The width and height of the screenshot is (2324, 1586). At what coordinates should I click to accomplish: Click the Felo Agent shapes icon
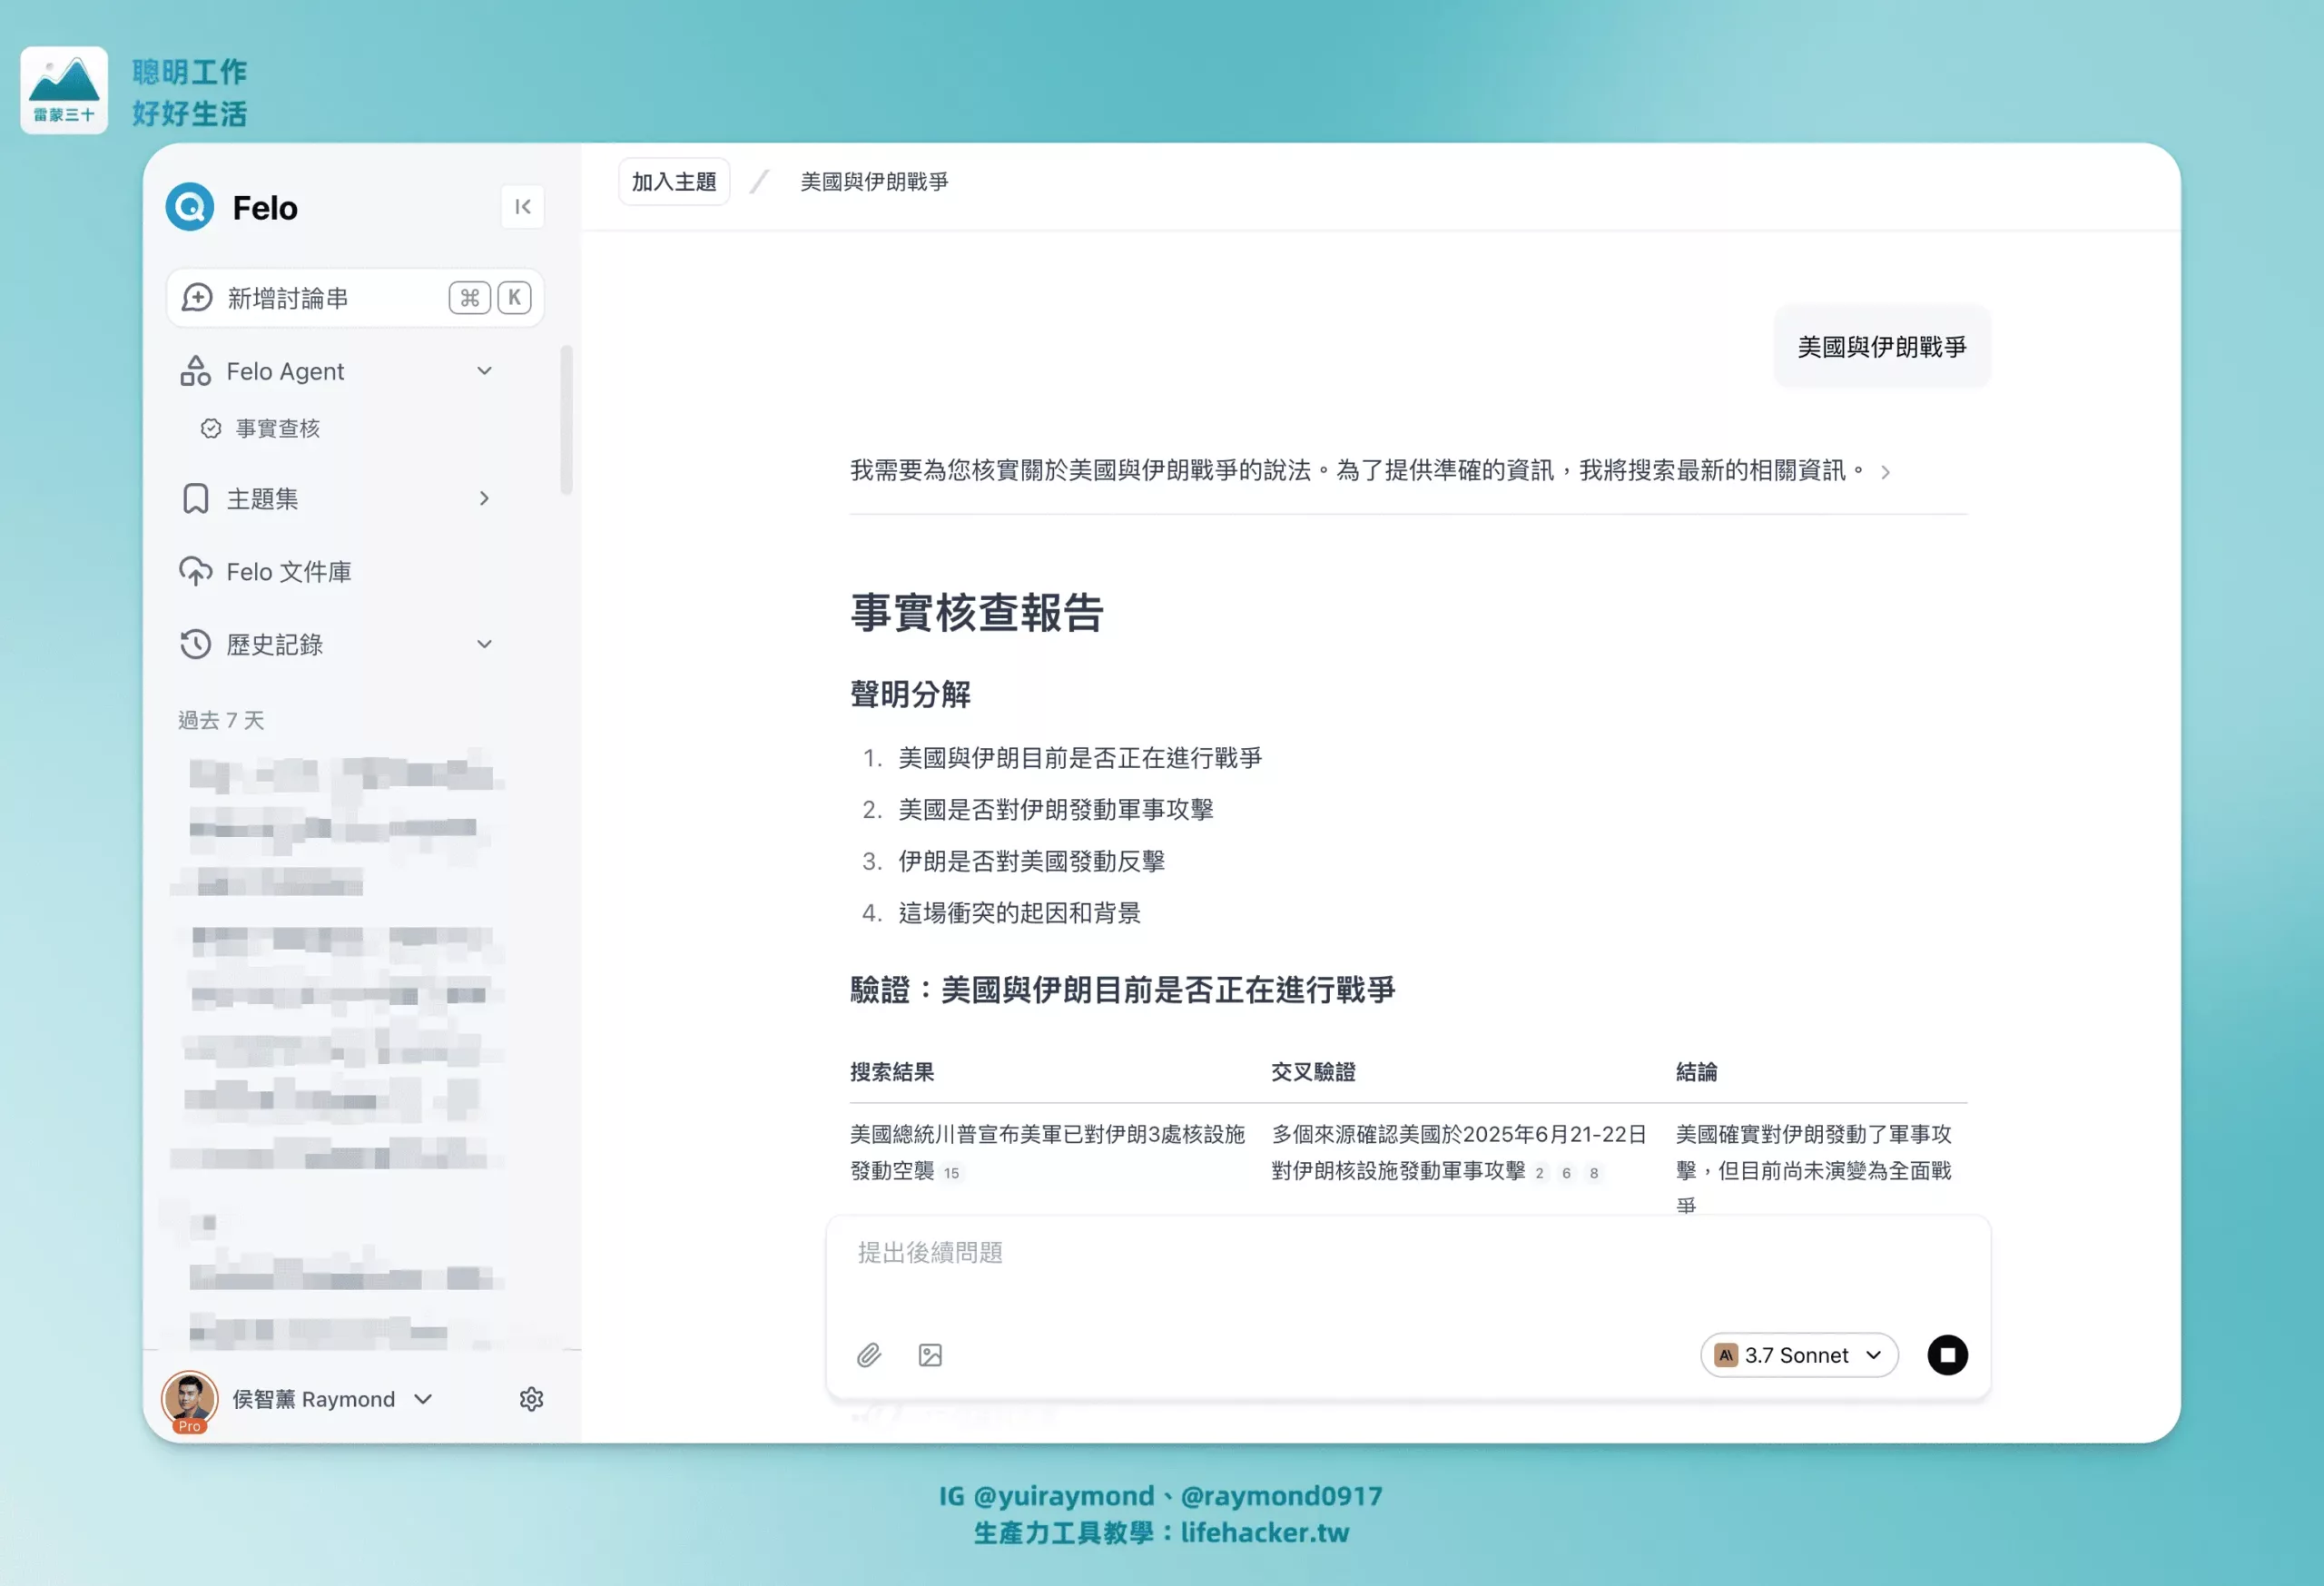(x=195, y=371)
